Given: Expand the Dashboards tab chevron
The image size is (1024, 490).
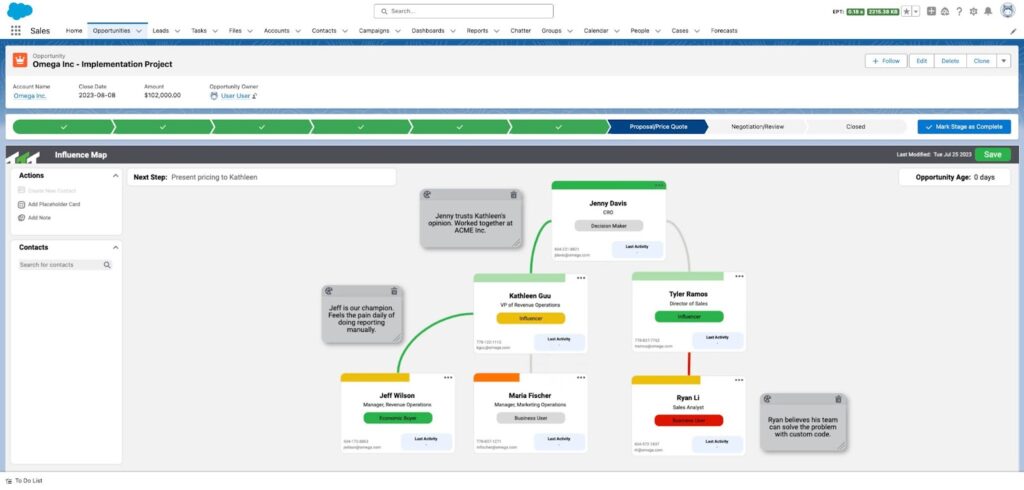Looking at the screenshot, I should pyautogui.click(x=453, y=31).
